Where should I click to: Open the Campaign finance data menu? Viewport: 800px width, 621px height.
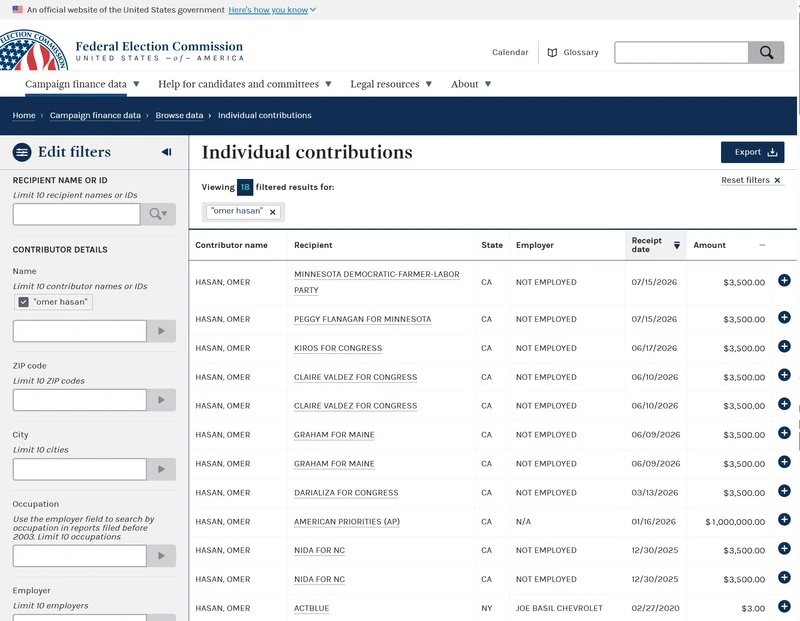(82, 84)
